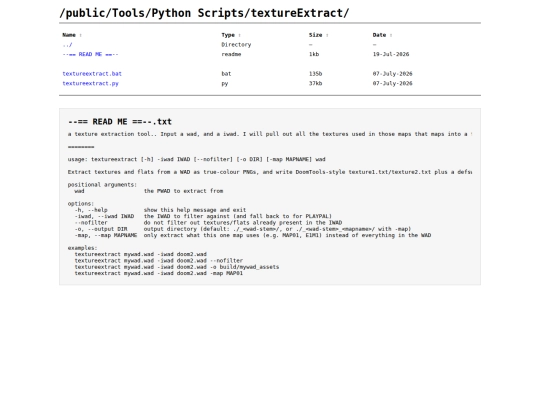Click the 'usage: textureextract' line
Image resolution: width=540 pixels, height=405 pixels.
(197, 159)
